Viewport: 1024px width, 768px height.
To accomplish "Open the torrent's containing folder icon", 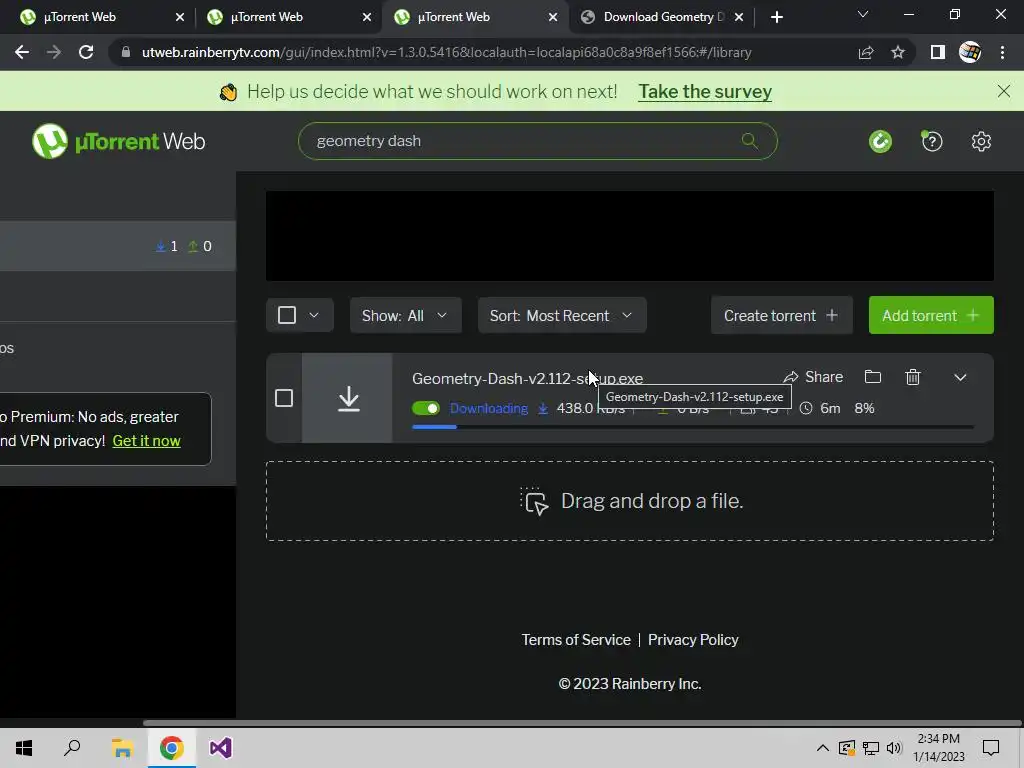I will pos(872,377).
